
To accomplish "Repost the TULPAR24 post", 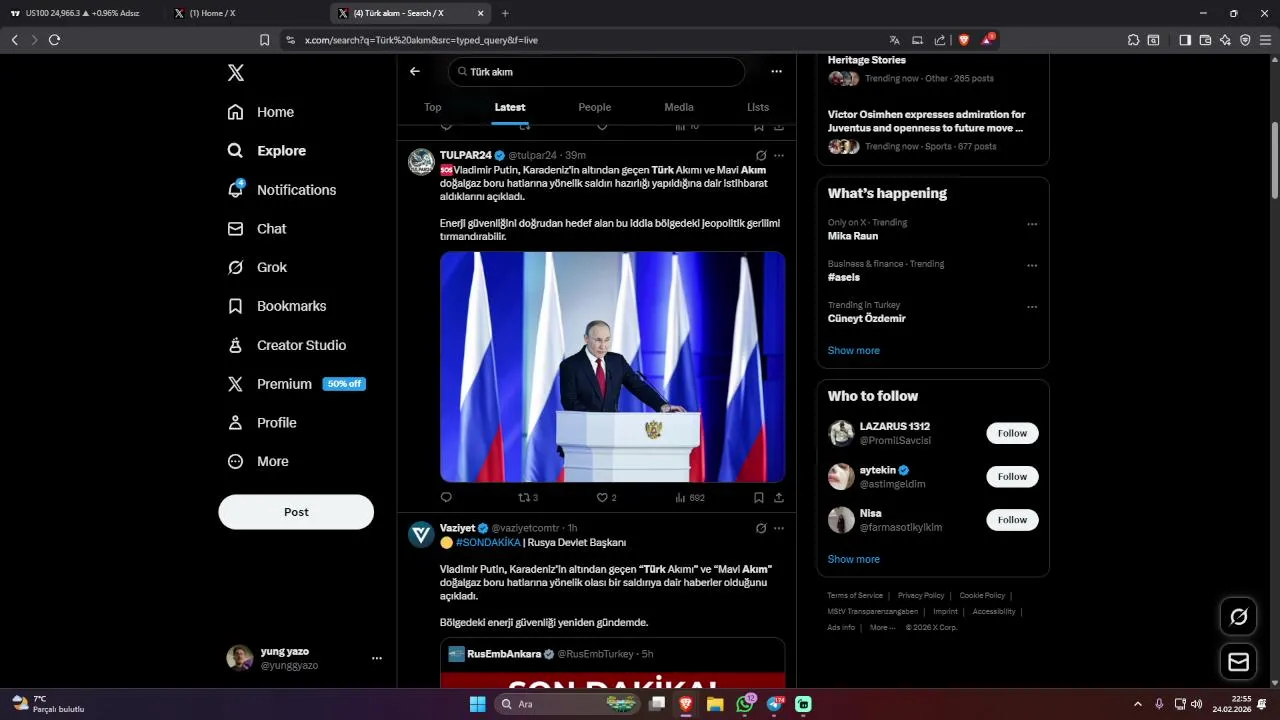I will [x=527, y=497].
